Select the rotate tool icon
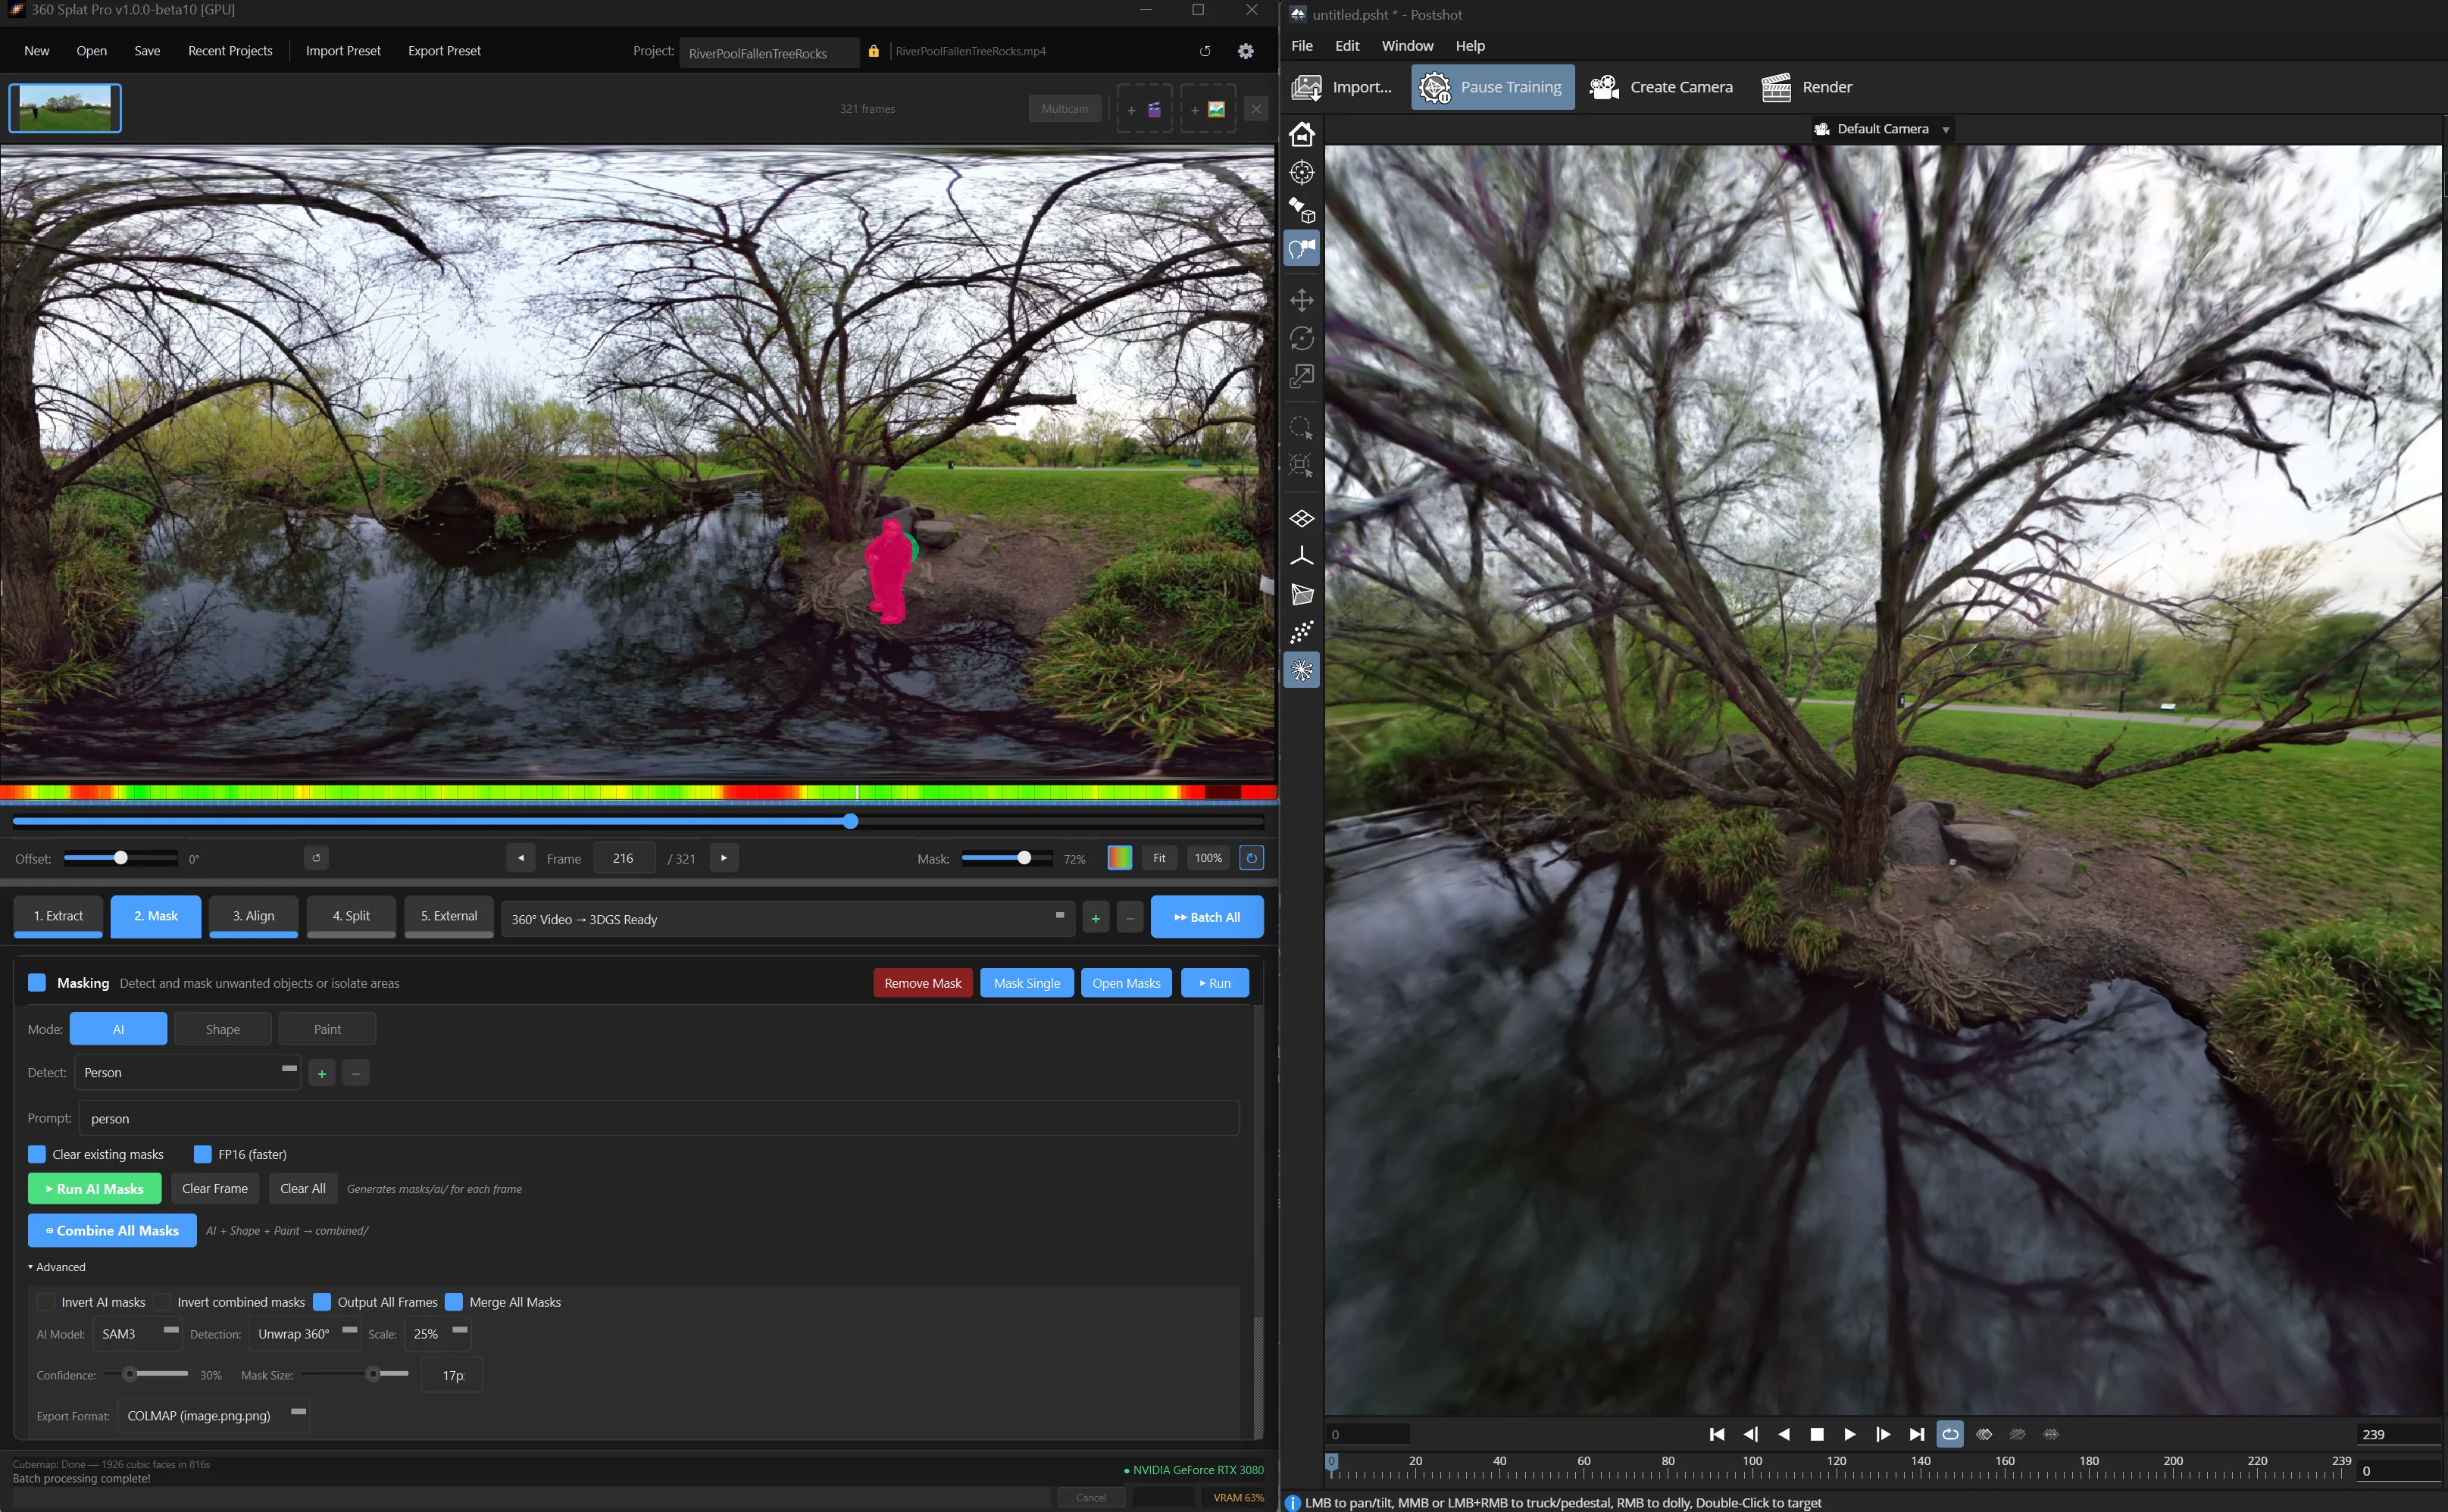The width and height of the screenshot is (2448, 1512). pos(1301,338)
